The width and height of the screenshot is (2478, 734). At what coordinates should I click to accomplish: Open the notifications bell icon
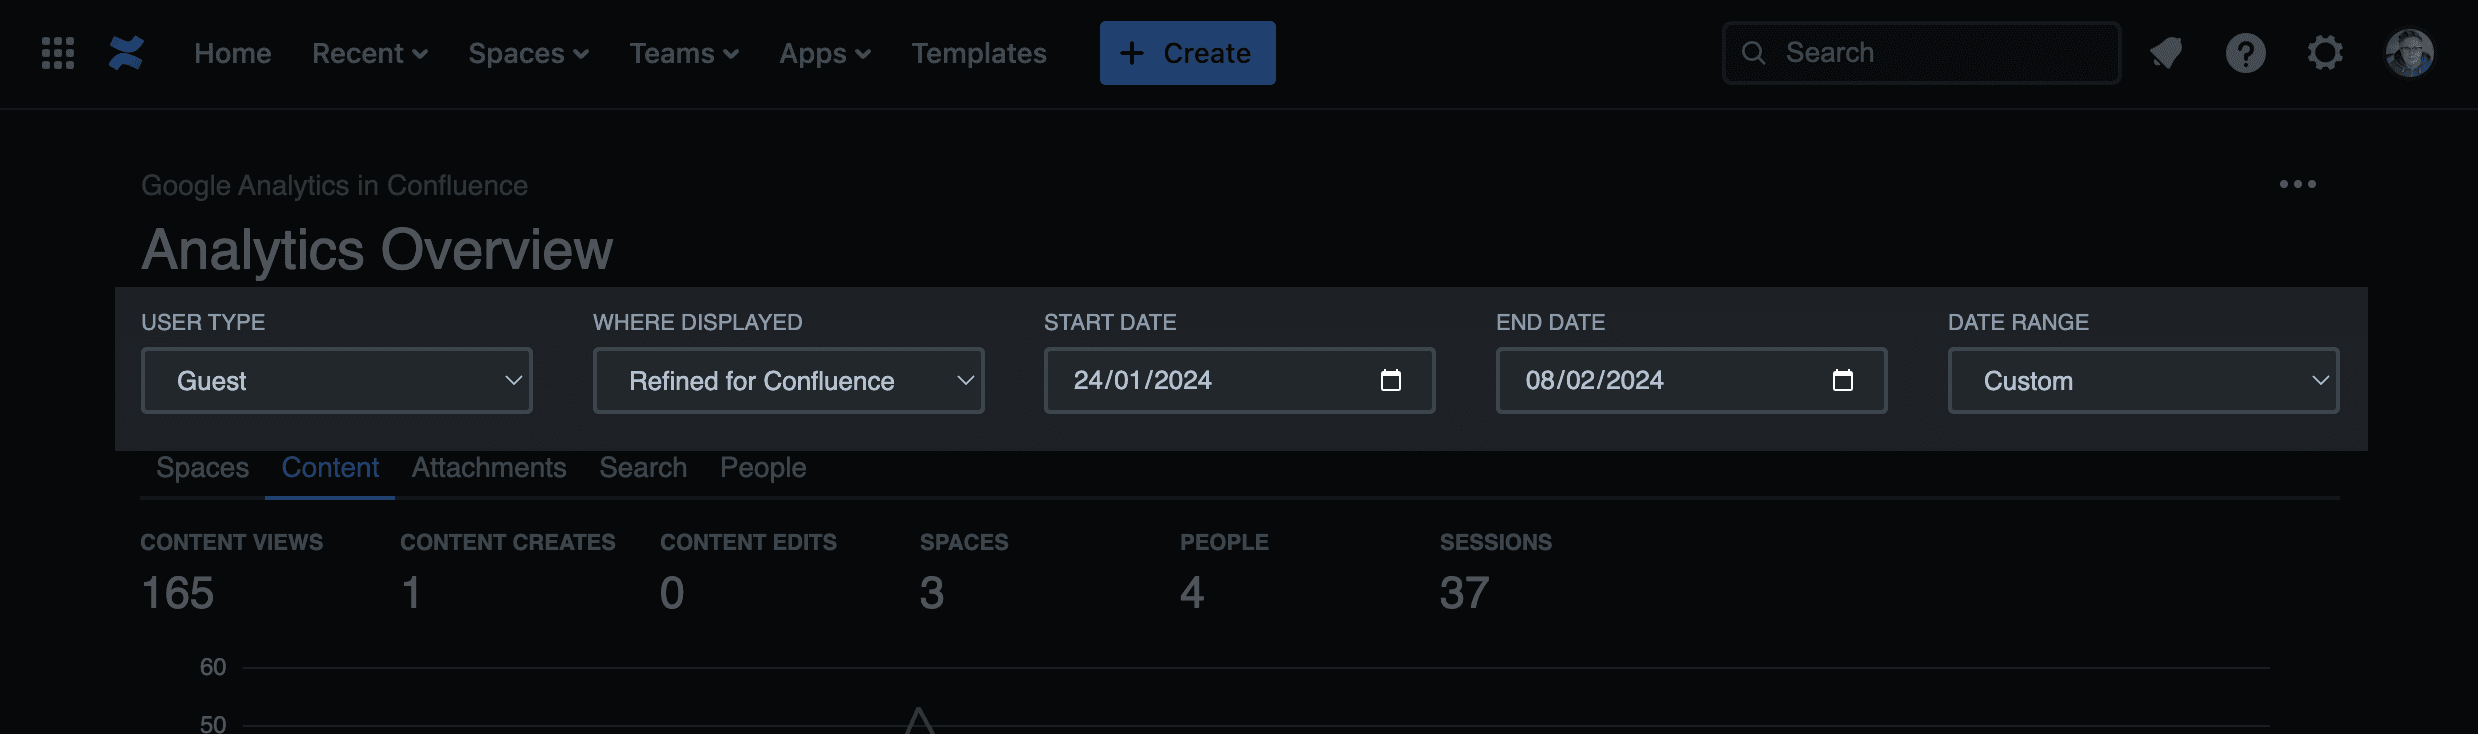coord(2166,53)
